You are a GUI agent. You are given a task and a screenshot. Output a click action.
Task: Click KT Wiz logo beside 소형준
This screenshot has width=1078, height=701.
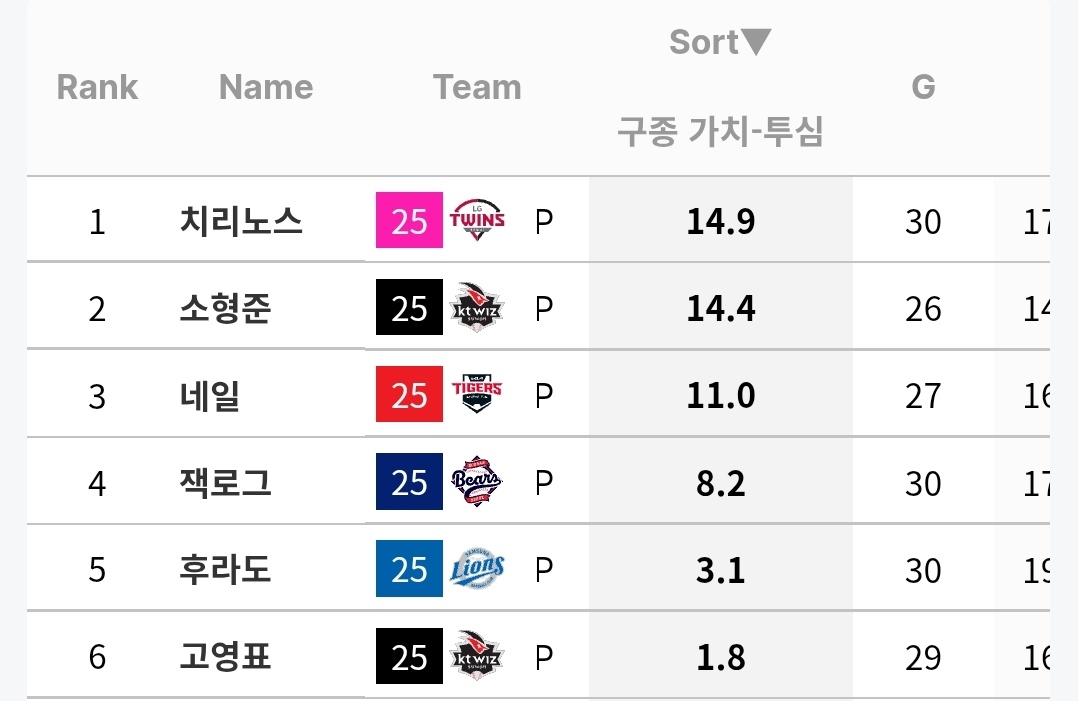click(478, 308)
